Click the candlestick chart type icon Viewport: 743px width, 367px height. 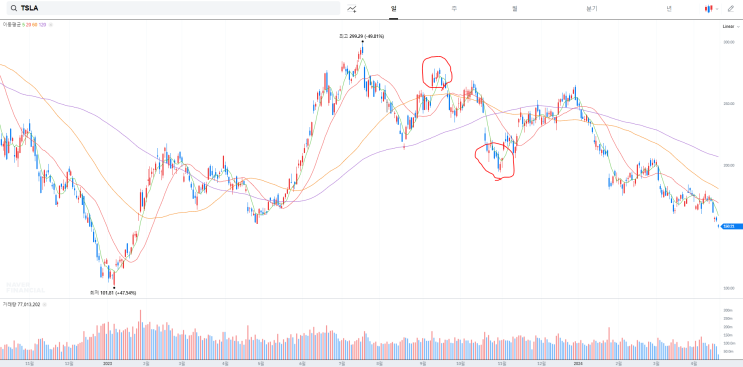709,9
